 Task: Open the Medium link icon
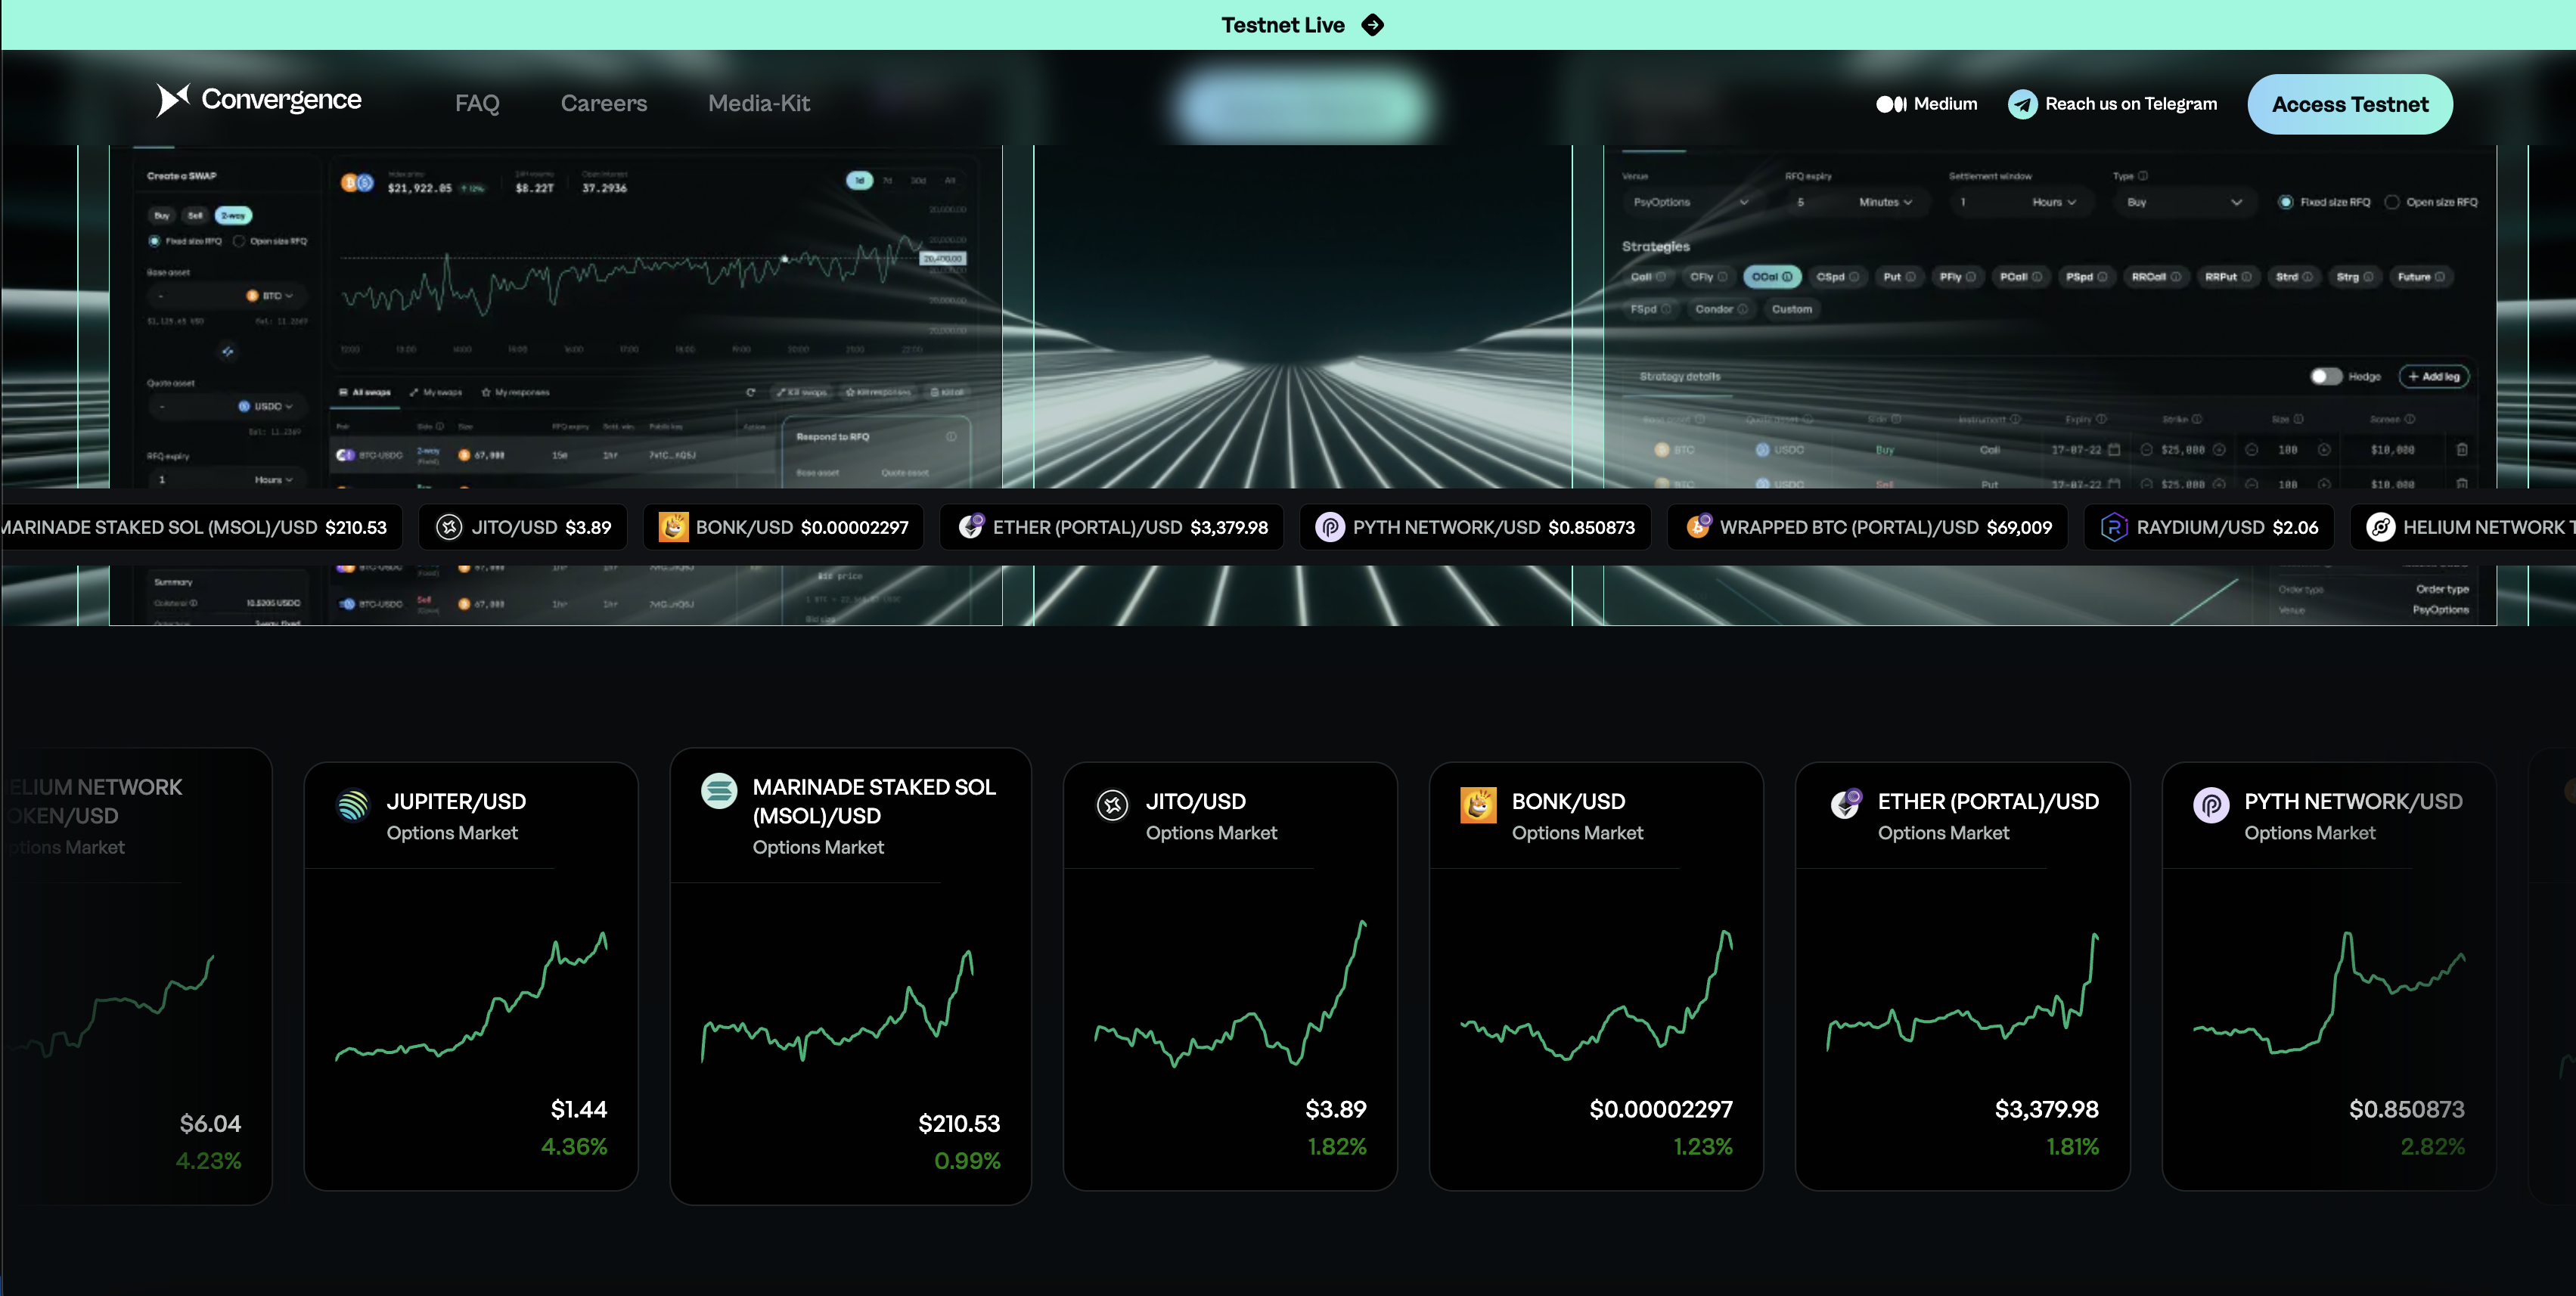click(1890, 104)
